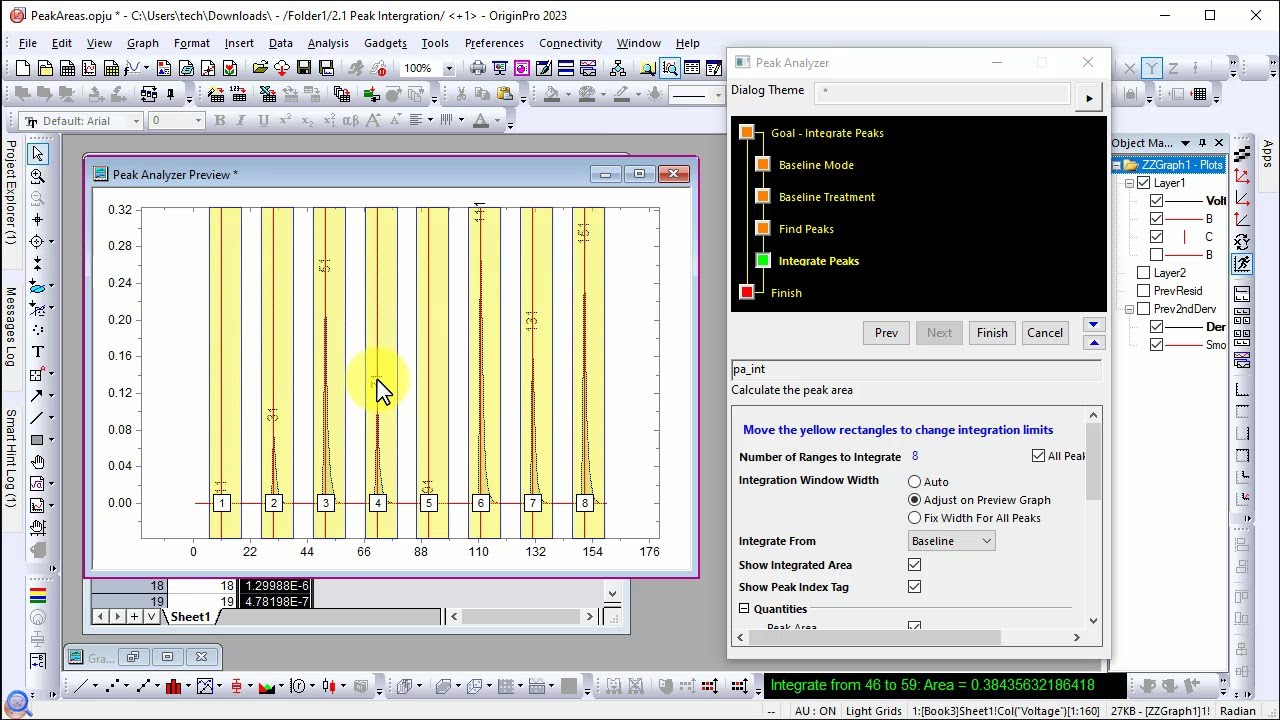The height and width of the screenshot is (720, 1280).
Task: Collapse the Layer1 tree node
Action: coord(1129,183)
